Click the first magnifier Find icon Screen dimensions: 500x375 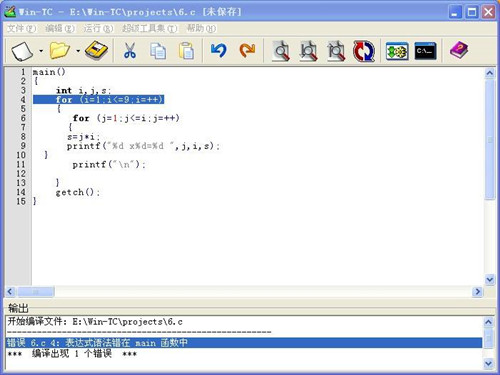281,51
